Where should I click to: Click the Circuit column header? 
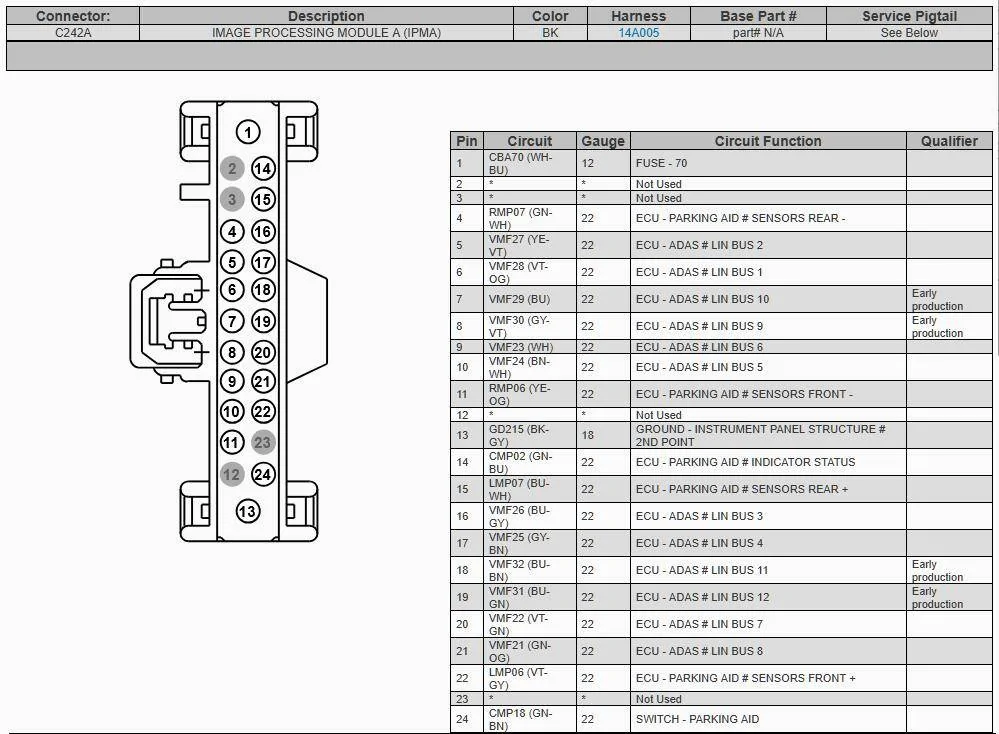[x=530, y=141]
